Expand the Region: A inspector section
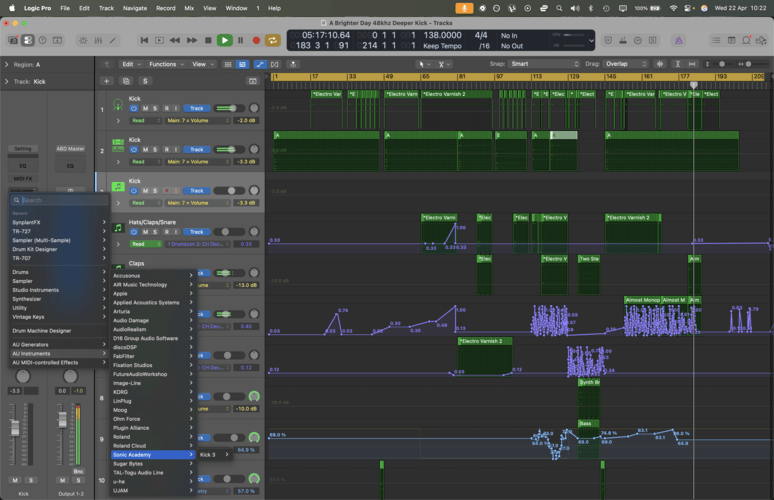Image resolution: width=774 pixels, height=500 pixels. pyautogui.click(x=8, y=64)
